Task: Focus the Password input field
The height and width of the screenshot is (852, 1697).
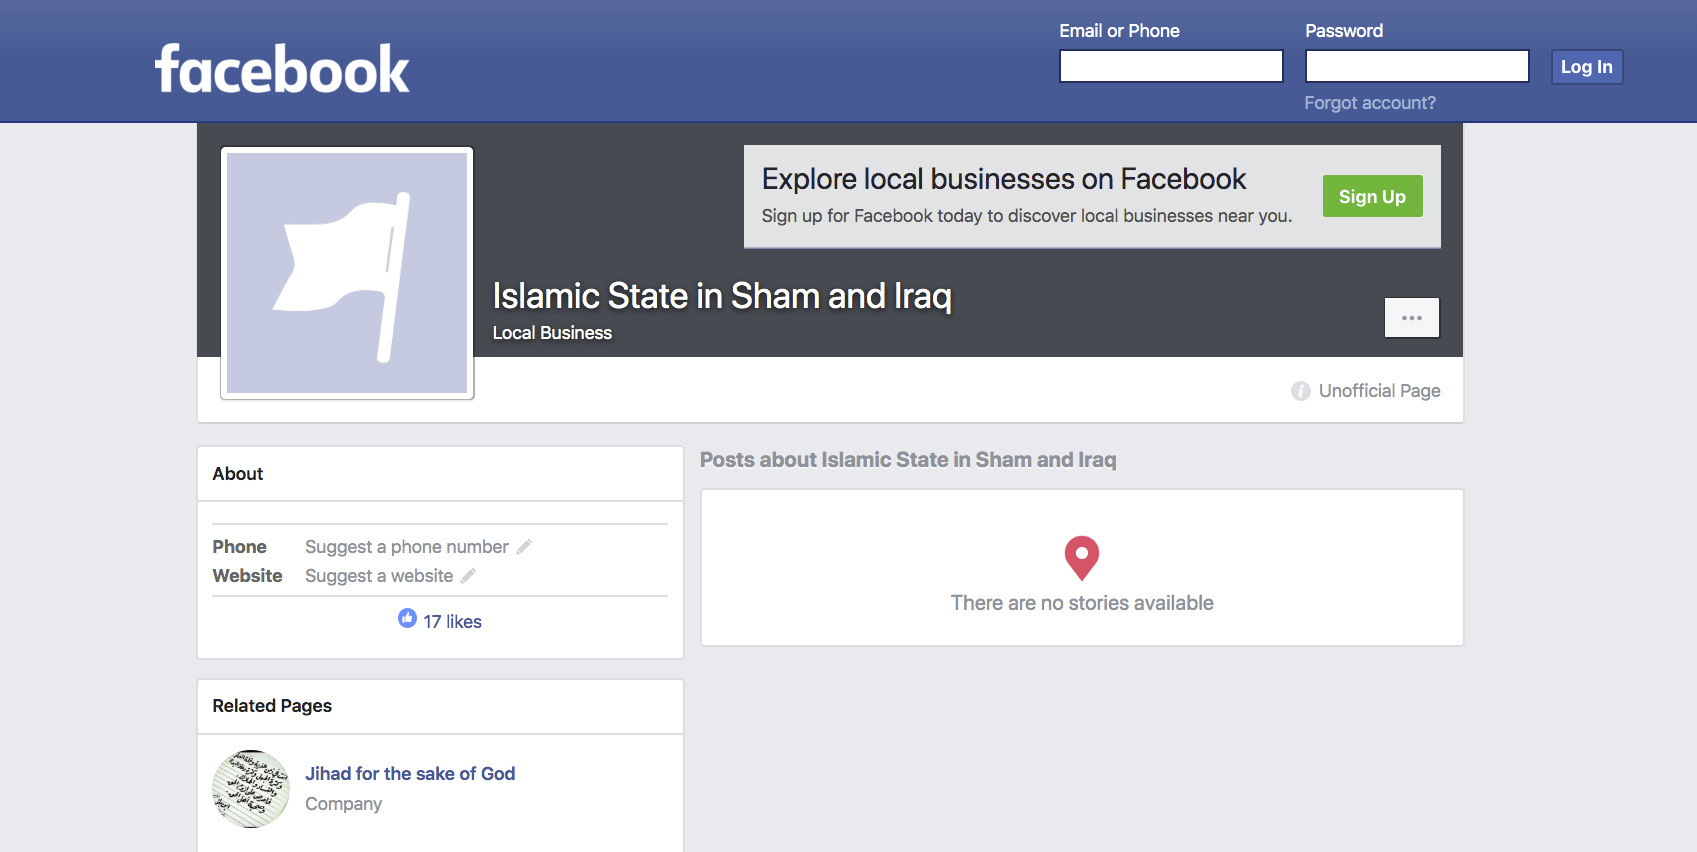Action: click(x=1417, y=66)
